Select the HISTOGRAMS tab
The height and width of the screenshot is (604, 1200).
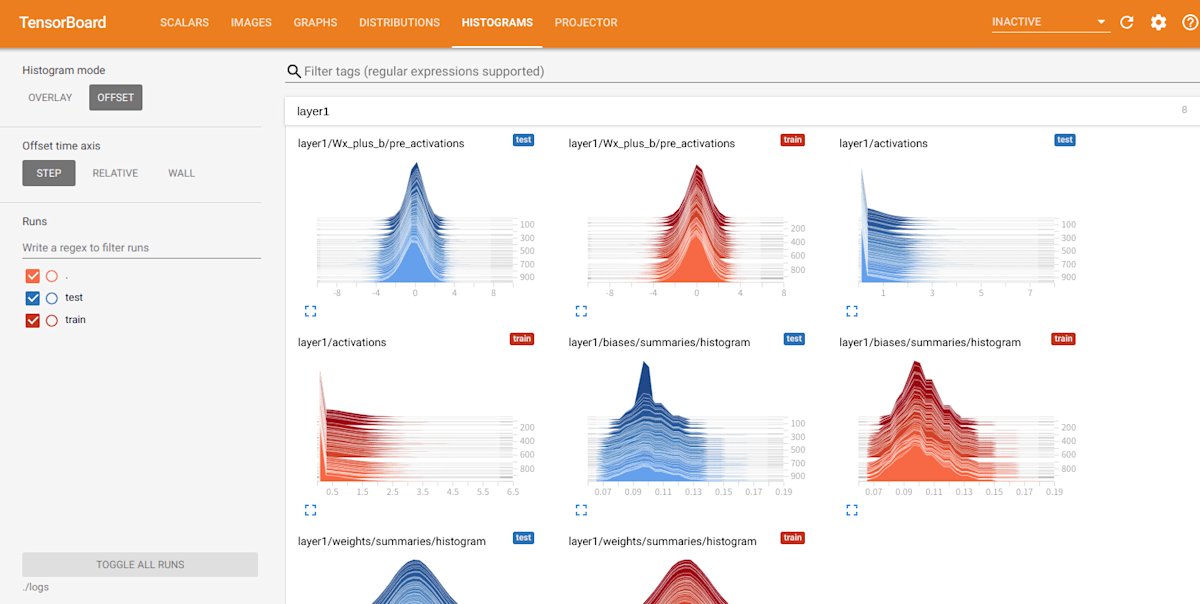[497, 22]
